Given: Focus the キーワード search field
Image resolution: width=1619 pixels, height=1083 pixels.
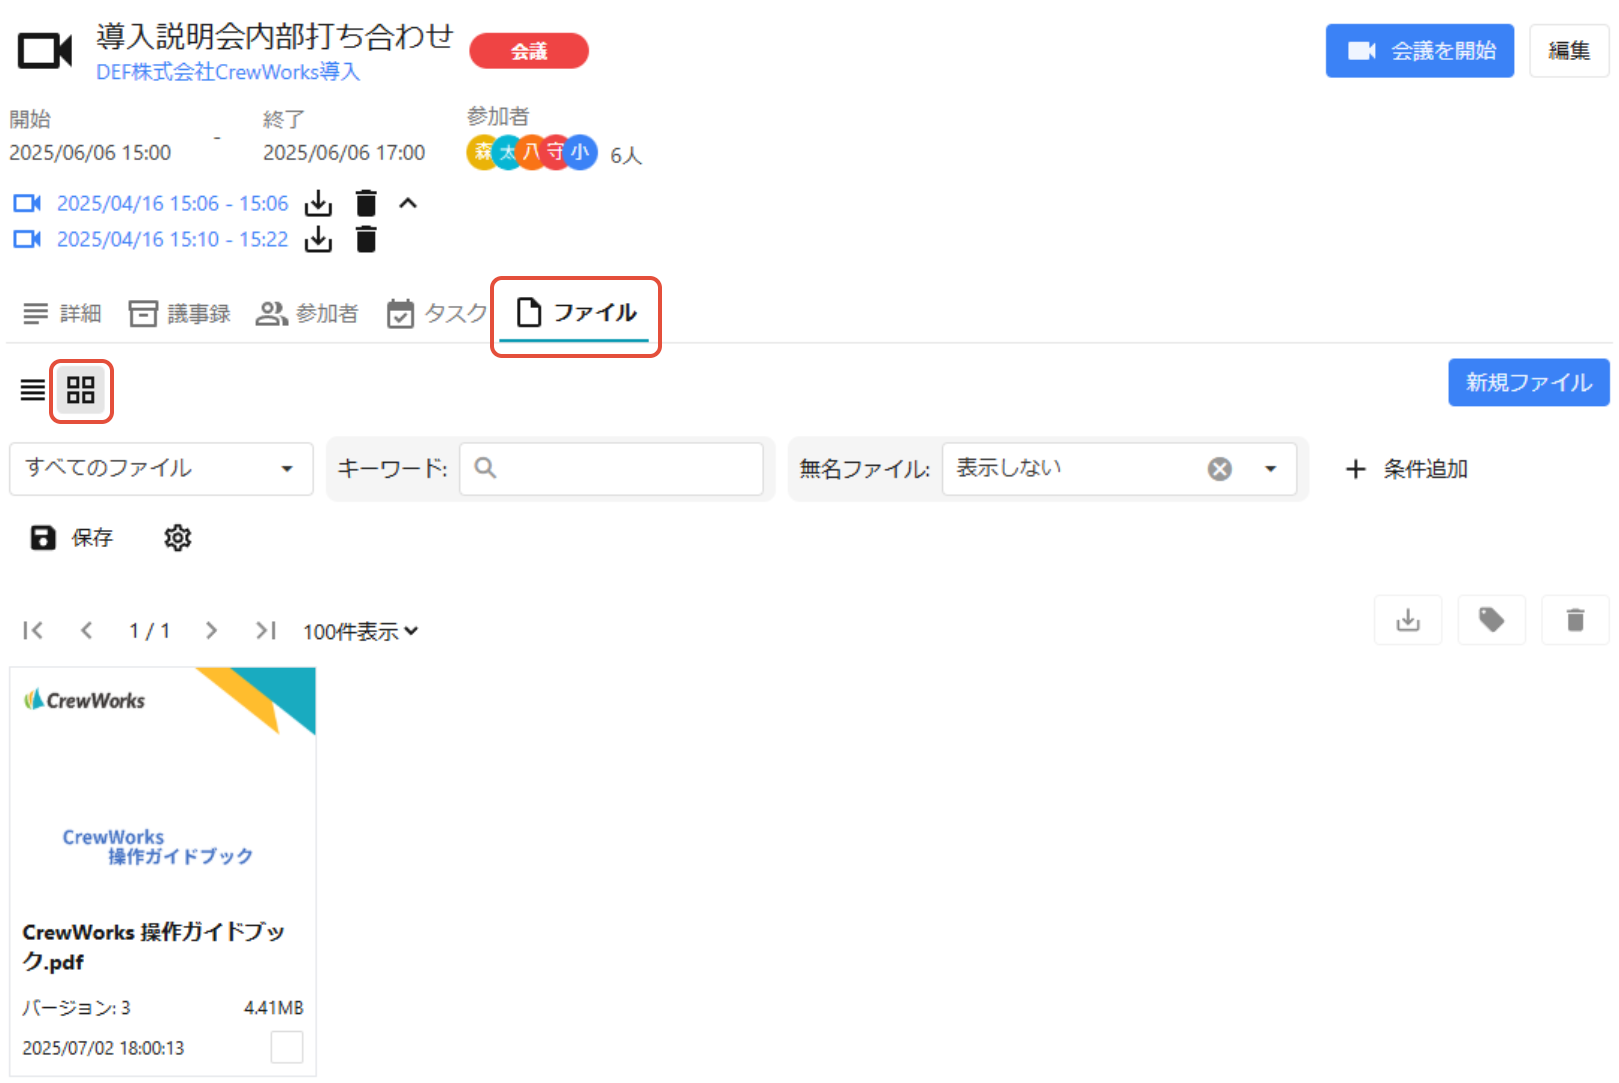Looking at the screenshot, I should click(611, 468).
